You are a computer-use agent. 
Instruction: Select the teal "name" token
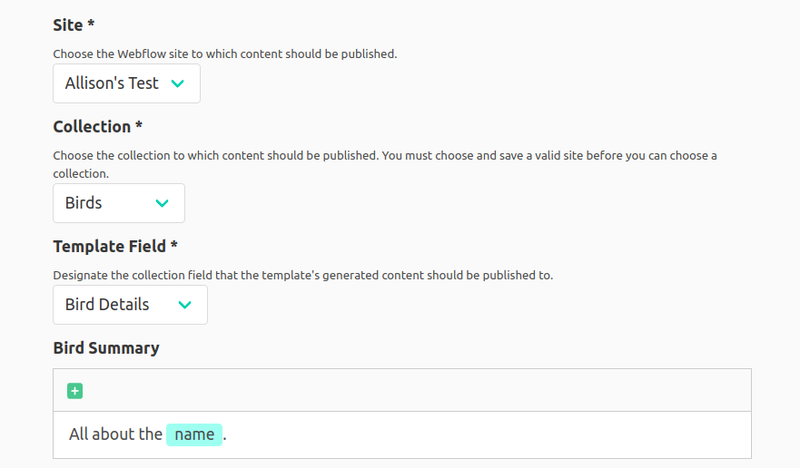[194, 434]
